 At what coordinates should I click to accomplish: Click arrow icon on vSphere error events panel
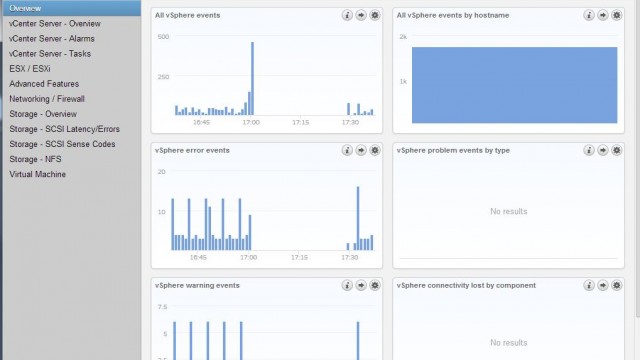pos(361,150)
